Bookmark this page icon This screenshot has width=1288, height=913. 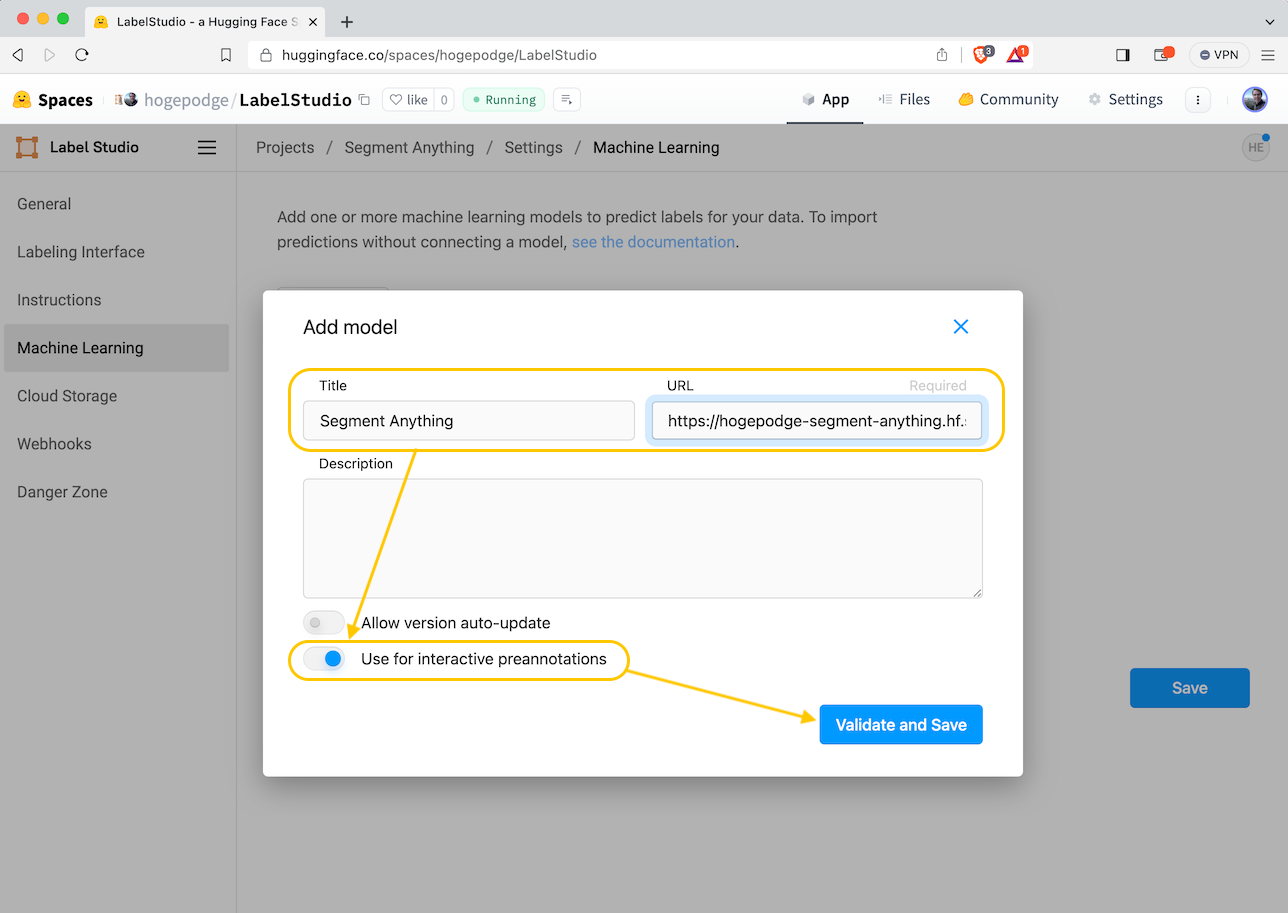coord(226,55)
